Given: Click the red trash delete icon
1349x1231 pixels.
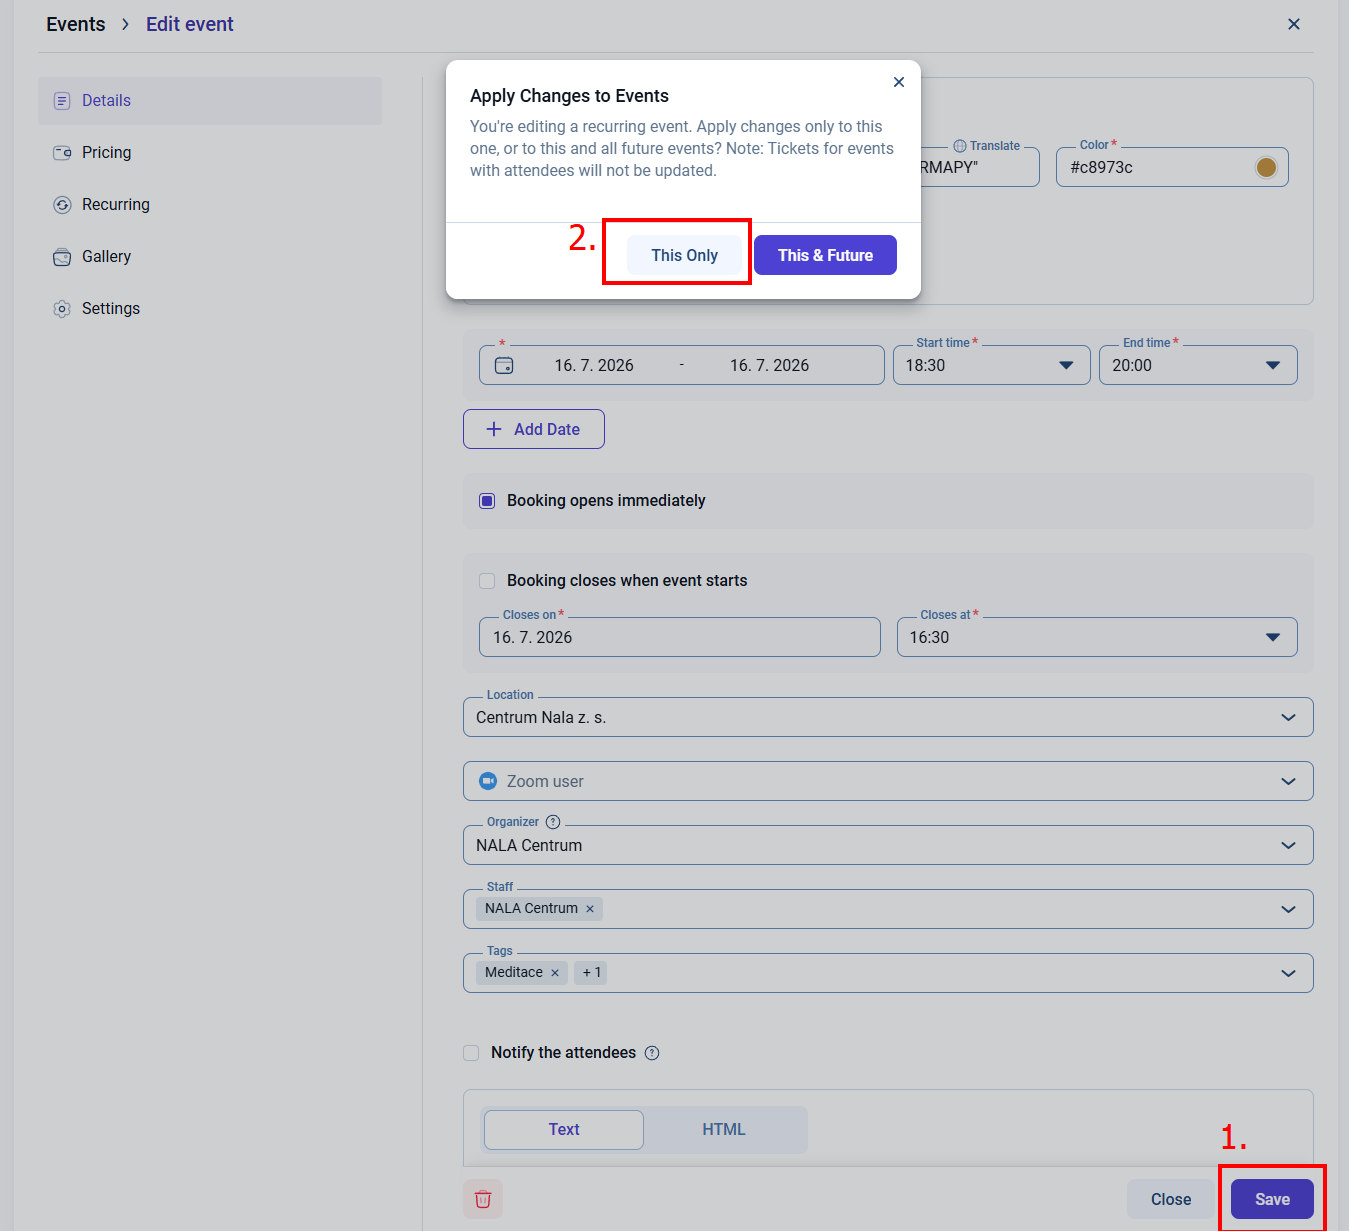Looking at the screenshot, I should coord(483,1199).
